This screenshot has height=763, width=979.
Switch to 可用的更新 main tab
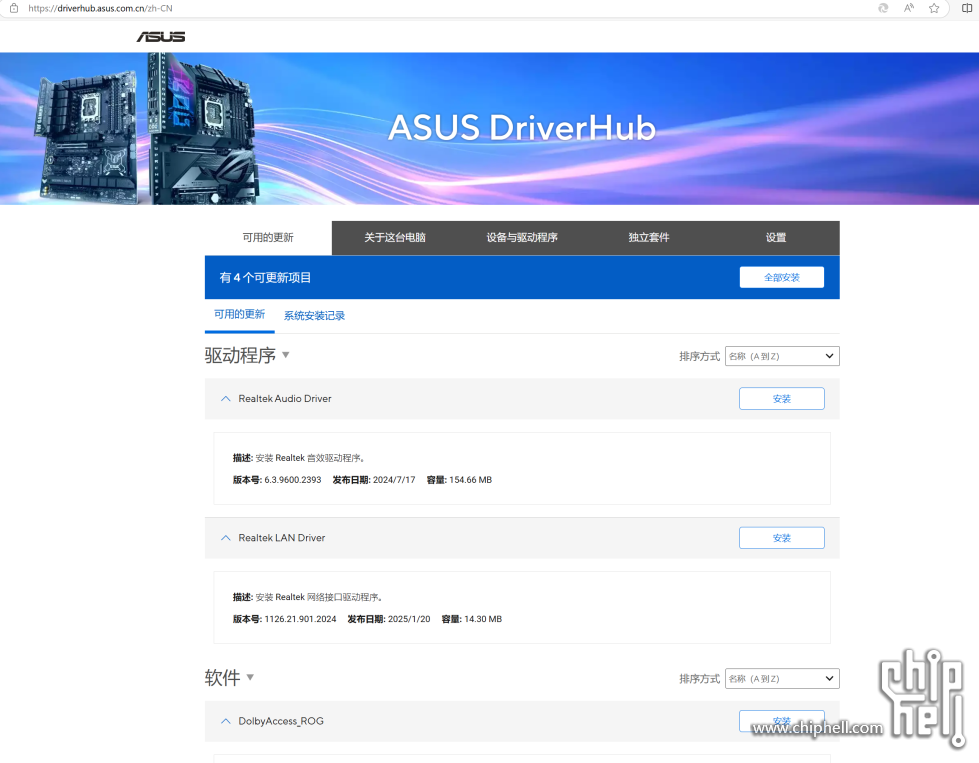(268, 238)
